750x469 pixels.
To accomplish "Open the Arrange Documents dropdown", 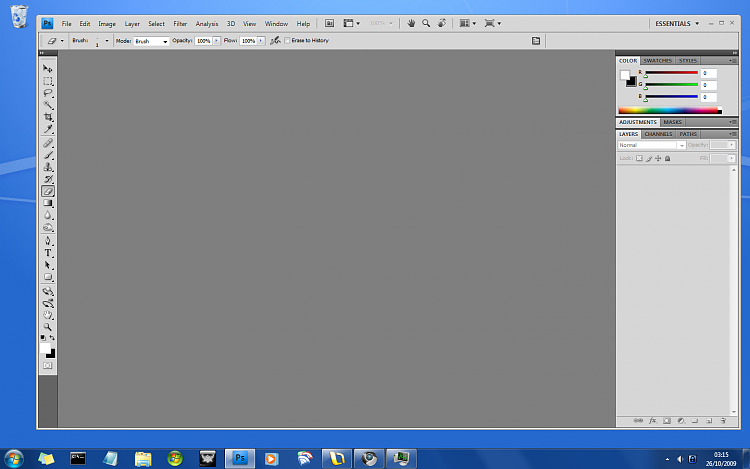I will coord(467,23).
